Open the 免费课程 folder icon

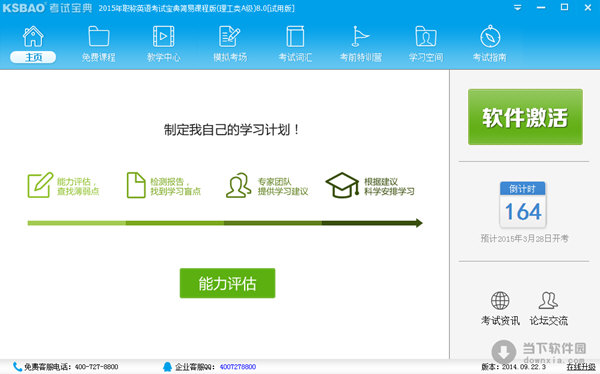pyautogui.click(x=99, y=36)
